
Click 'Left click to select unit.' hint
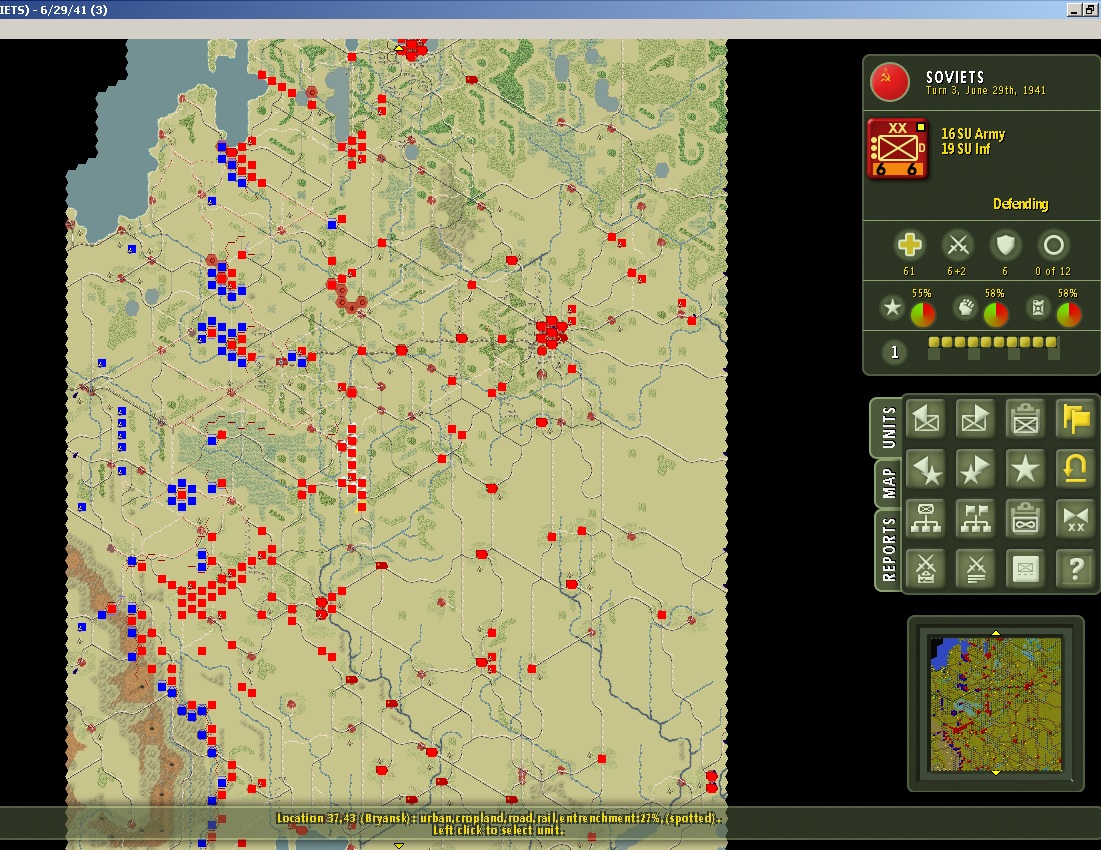498,830
